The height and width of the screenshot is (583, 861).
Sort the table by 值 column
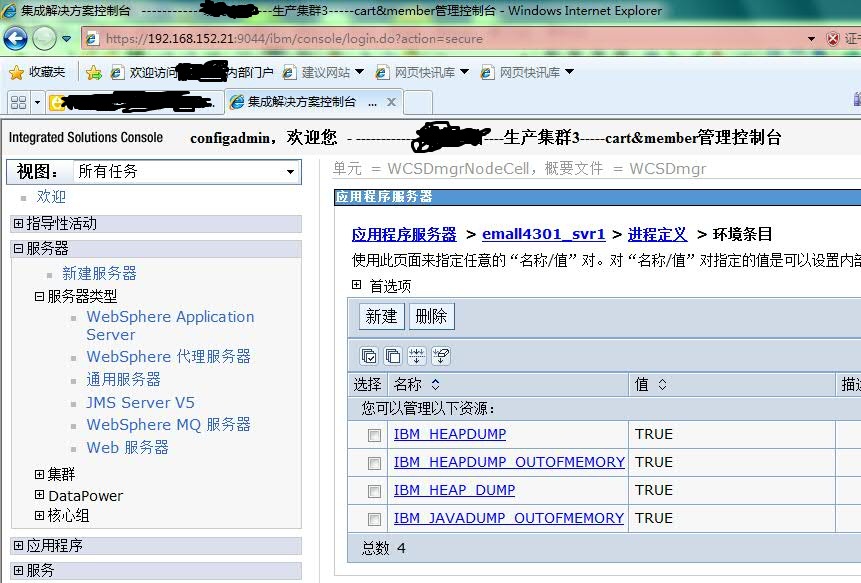pos(662,384)
